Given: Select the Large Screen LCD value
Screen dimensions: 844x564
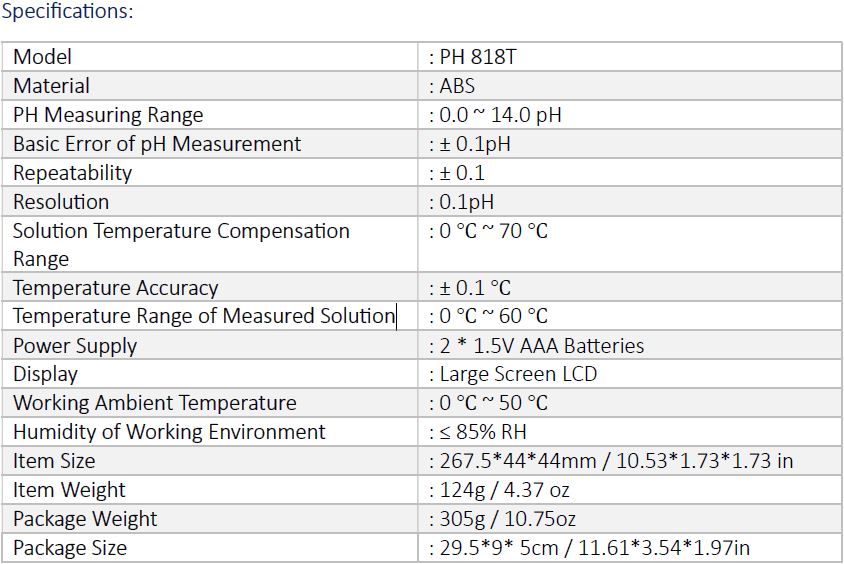Looking at the screenshot, I should [x=518, y=374].
